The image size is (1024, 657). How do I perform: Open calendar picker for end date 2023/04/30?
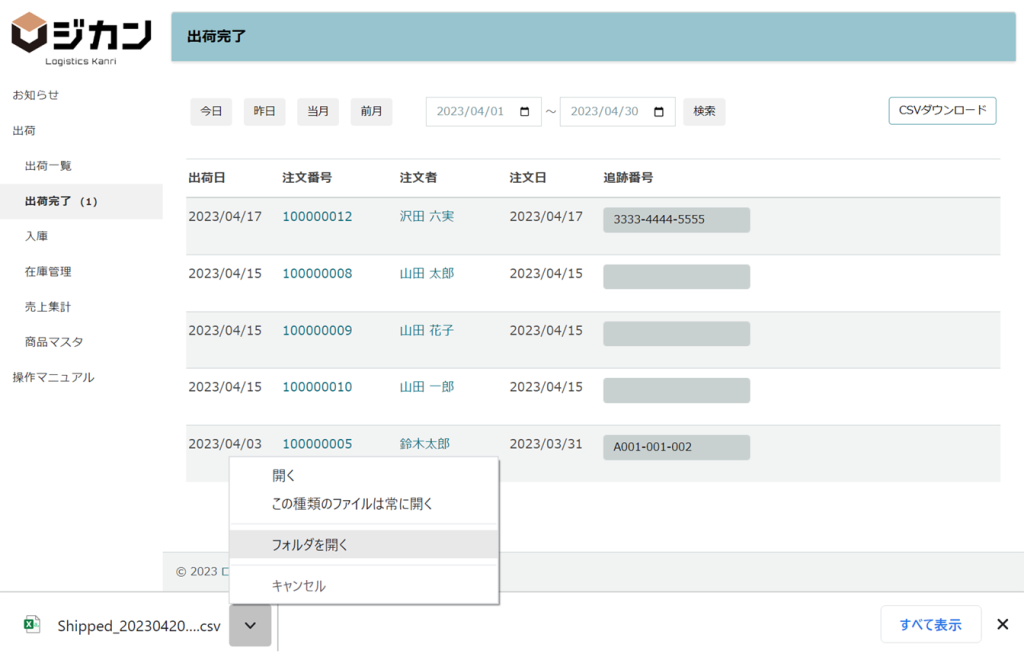[x=659, y=112]
